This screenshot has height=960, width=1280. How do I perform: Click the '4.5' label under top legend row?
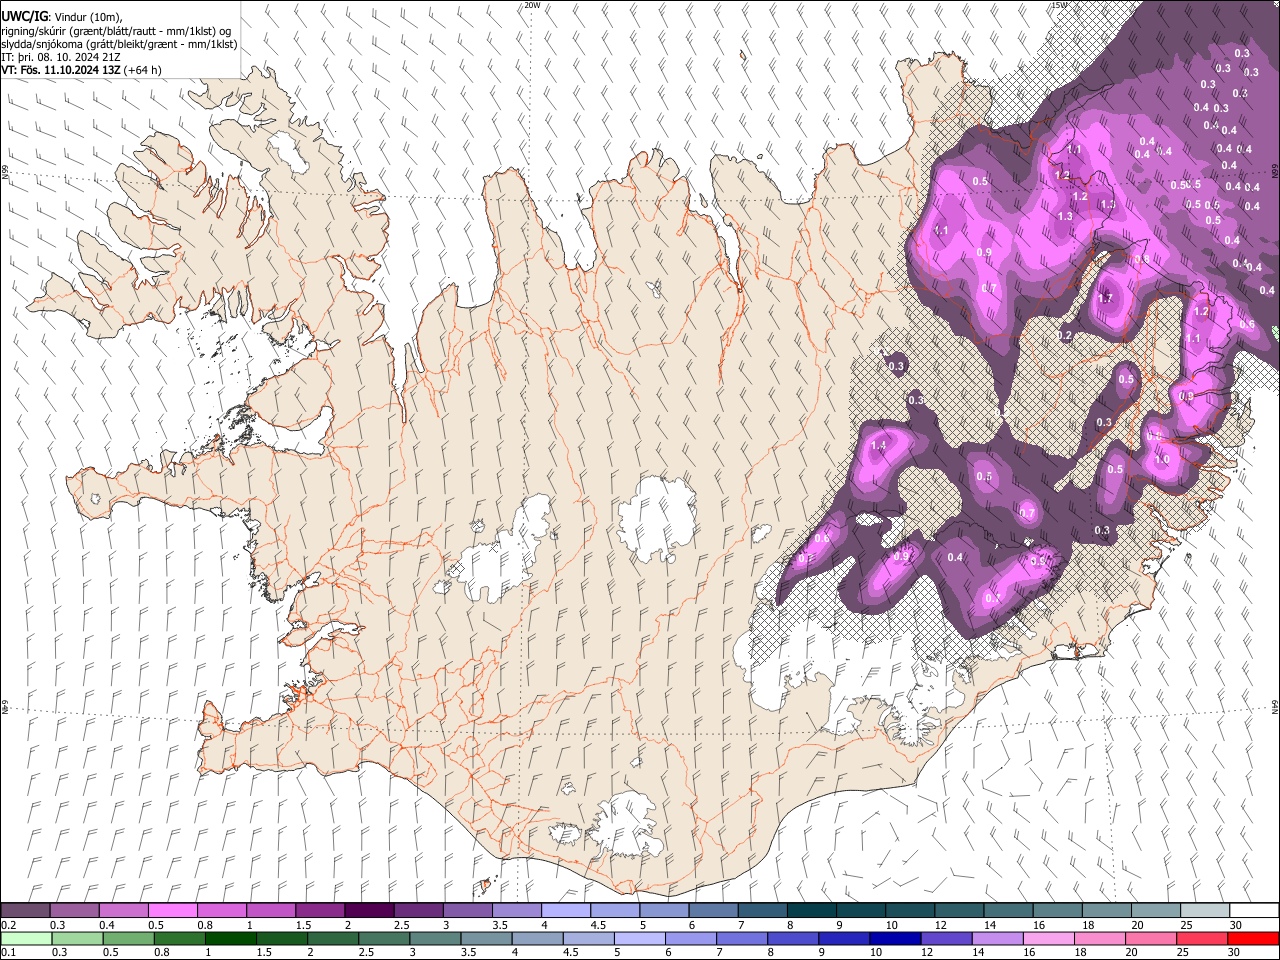(598, 925)
